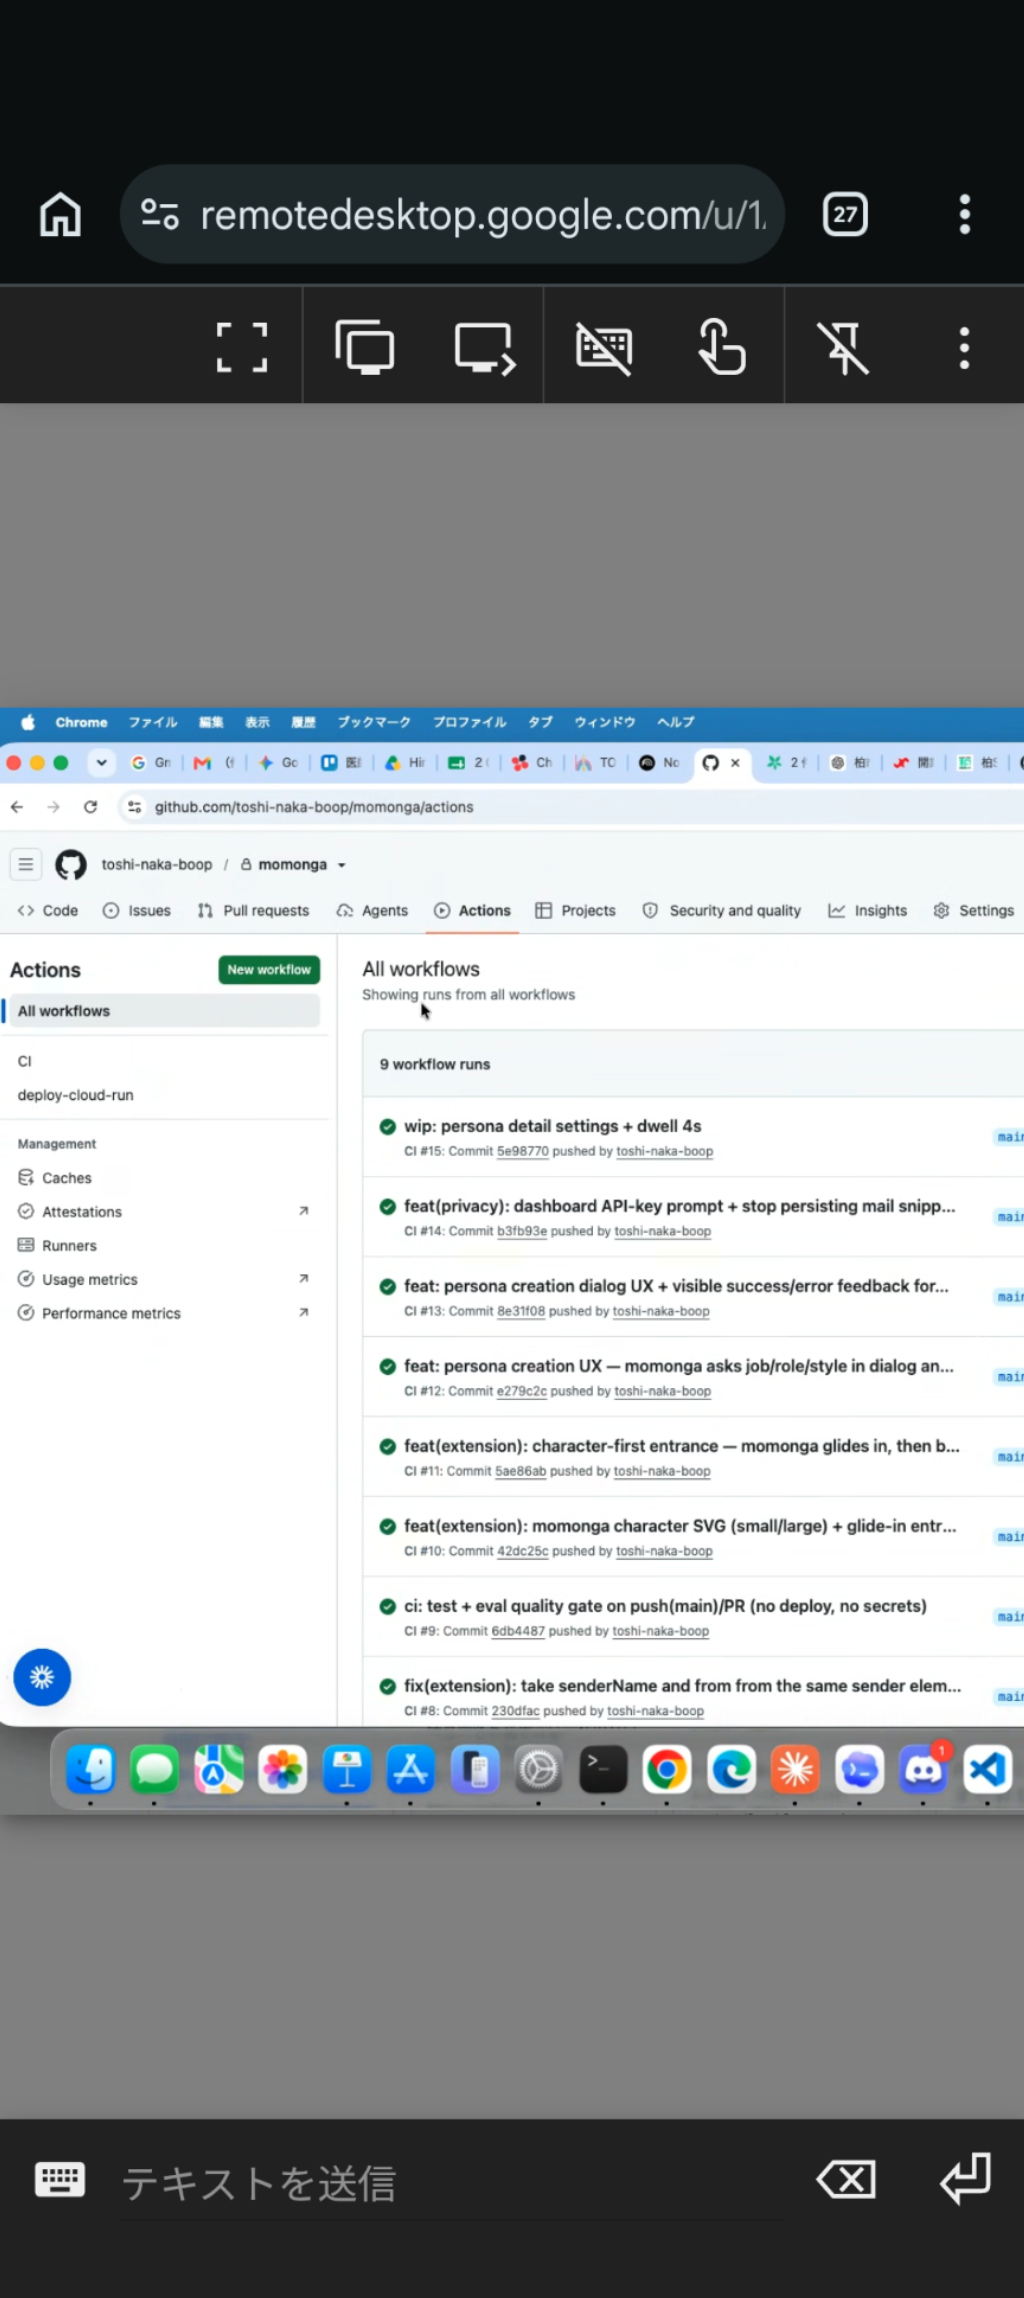Image resolution: width=1024 pixels, height=2298 pixels.
Task: Click the GitHub logo icon
Action: click(x=70, y=864)
